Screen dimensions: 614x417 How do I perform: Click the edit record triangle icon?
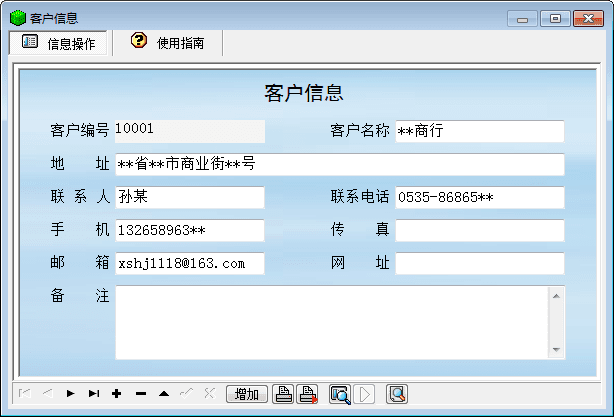coord(163,394)
